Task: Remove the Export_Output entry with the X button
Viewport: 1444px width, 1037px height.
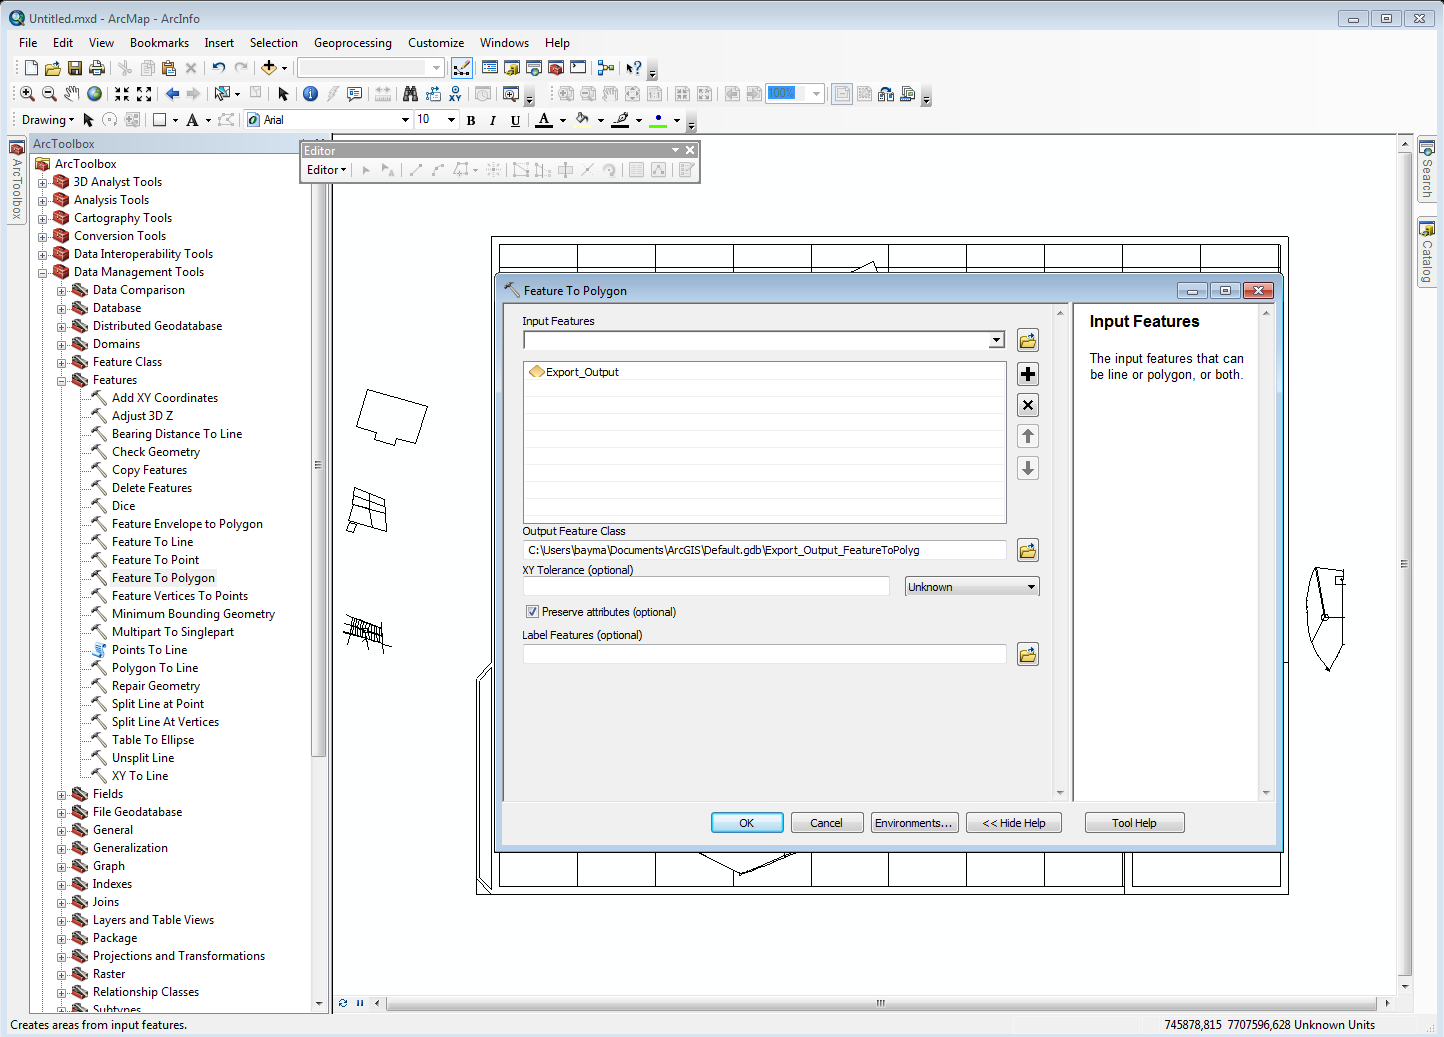Action: (1028, 405)
